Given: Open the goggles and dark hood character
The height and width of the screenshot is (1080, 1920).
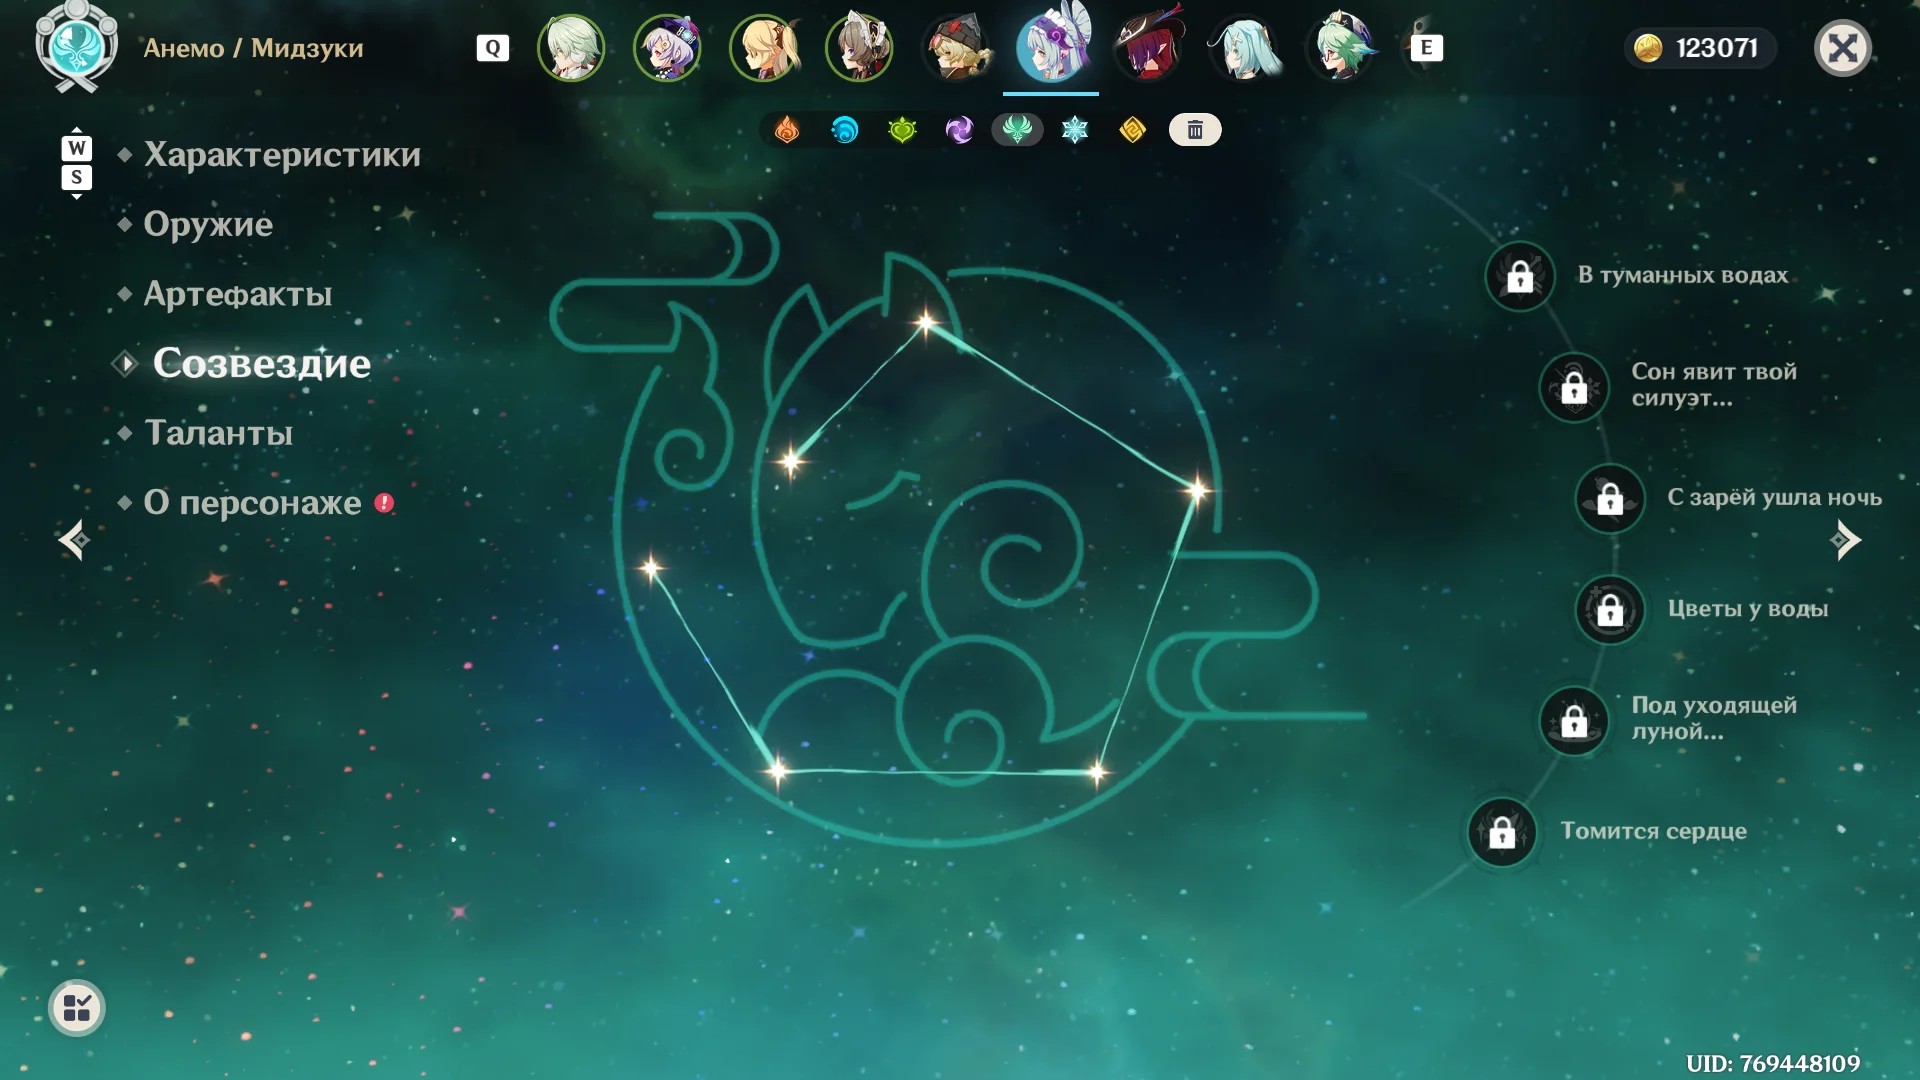Looking at the screenshot, I should tap(955, 47).
